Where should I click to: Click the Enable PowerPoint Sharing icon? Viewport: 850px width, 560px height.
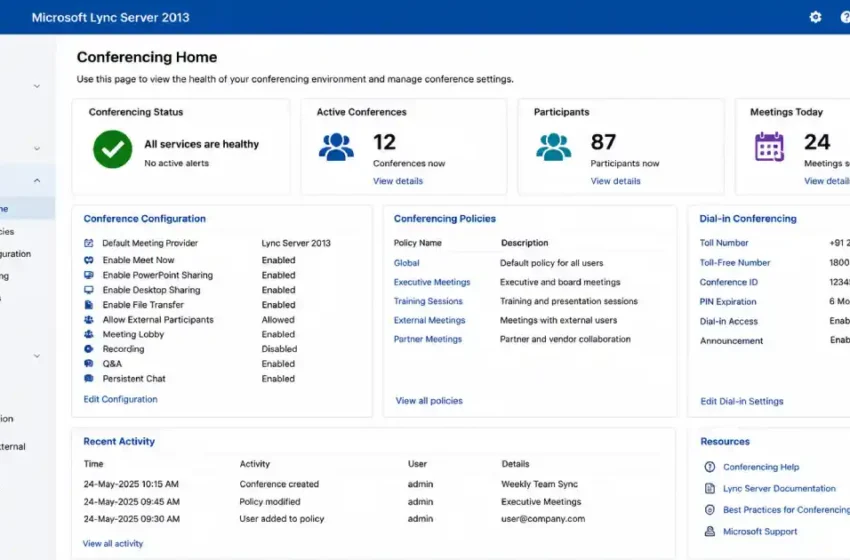pyautogui.click(x=89, y=275)
